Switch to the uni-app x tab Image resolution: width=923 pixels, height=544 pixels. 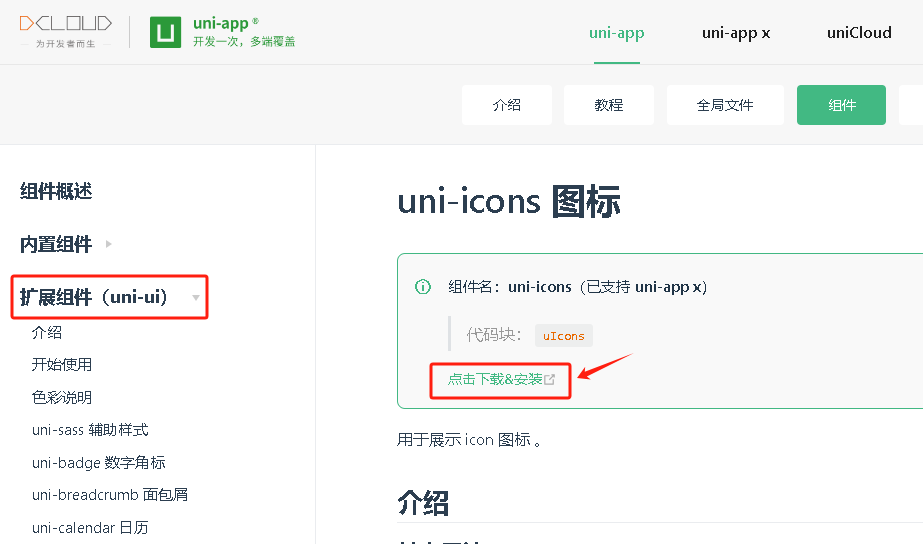pyautogui.click(x=736, y=33)
